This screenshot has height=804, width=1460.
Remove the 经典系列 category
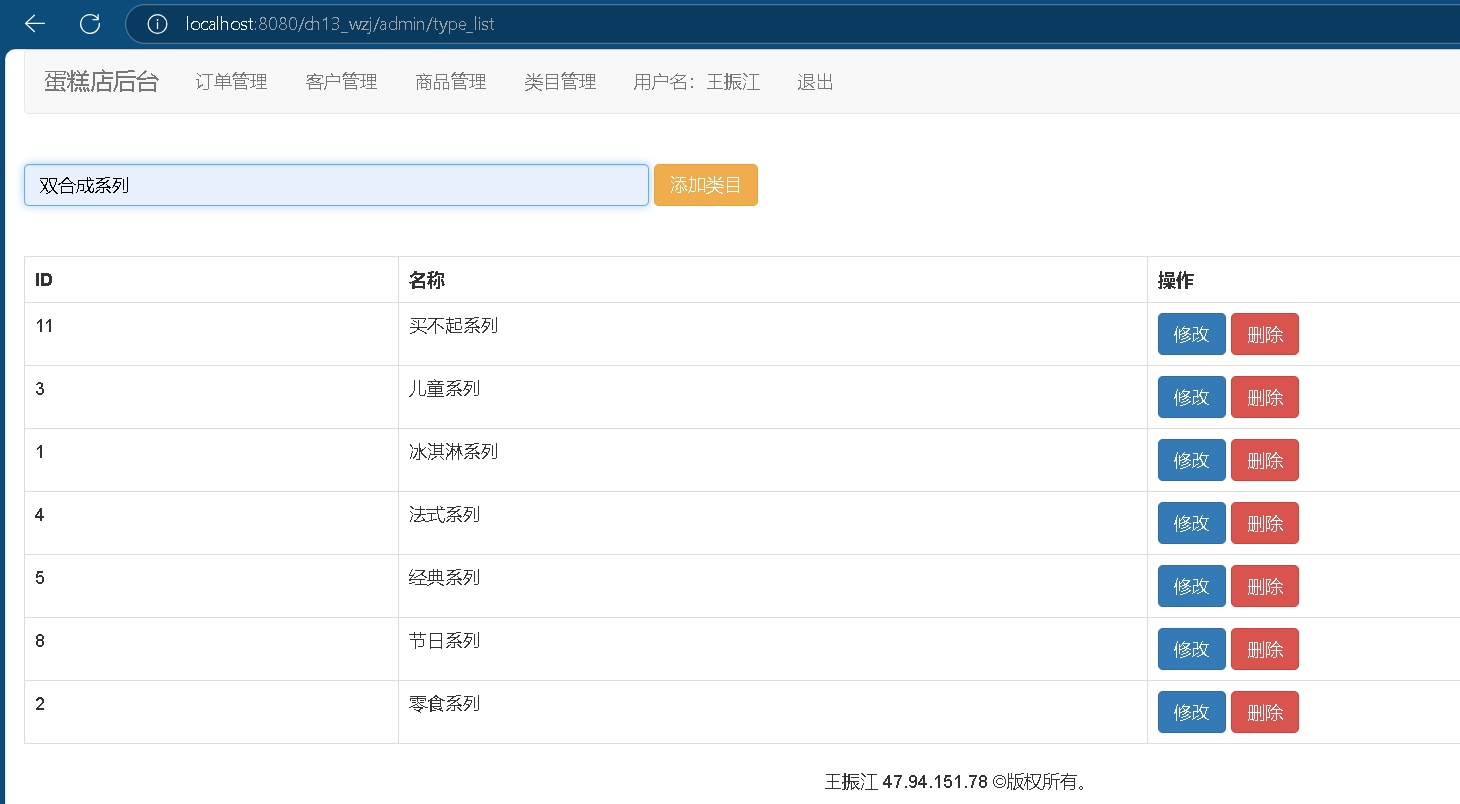[x=1265, y=586]
